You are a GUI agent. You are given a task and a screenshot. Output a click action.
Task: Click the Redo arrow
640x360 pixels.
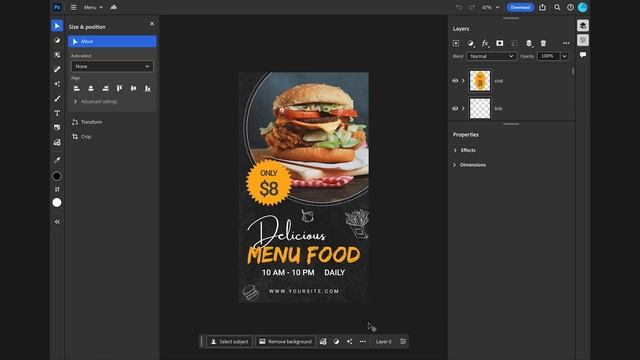click(x=472, y=7)
